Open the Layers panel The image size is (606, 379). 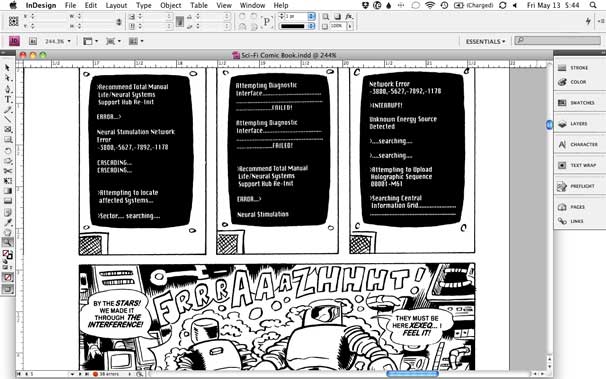574,124
